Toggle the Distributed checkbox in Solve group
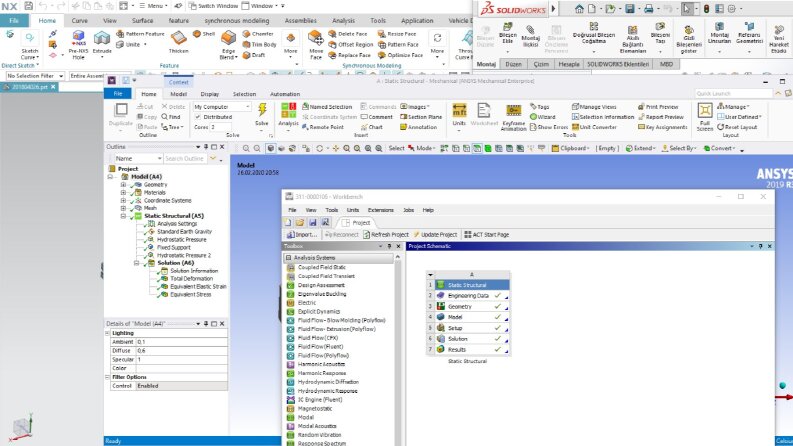The image size is (793, 446). click(x=198, y=117)
